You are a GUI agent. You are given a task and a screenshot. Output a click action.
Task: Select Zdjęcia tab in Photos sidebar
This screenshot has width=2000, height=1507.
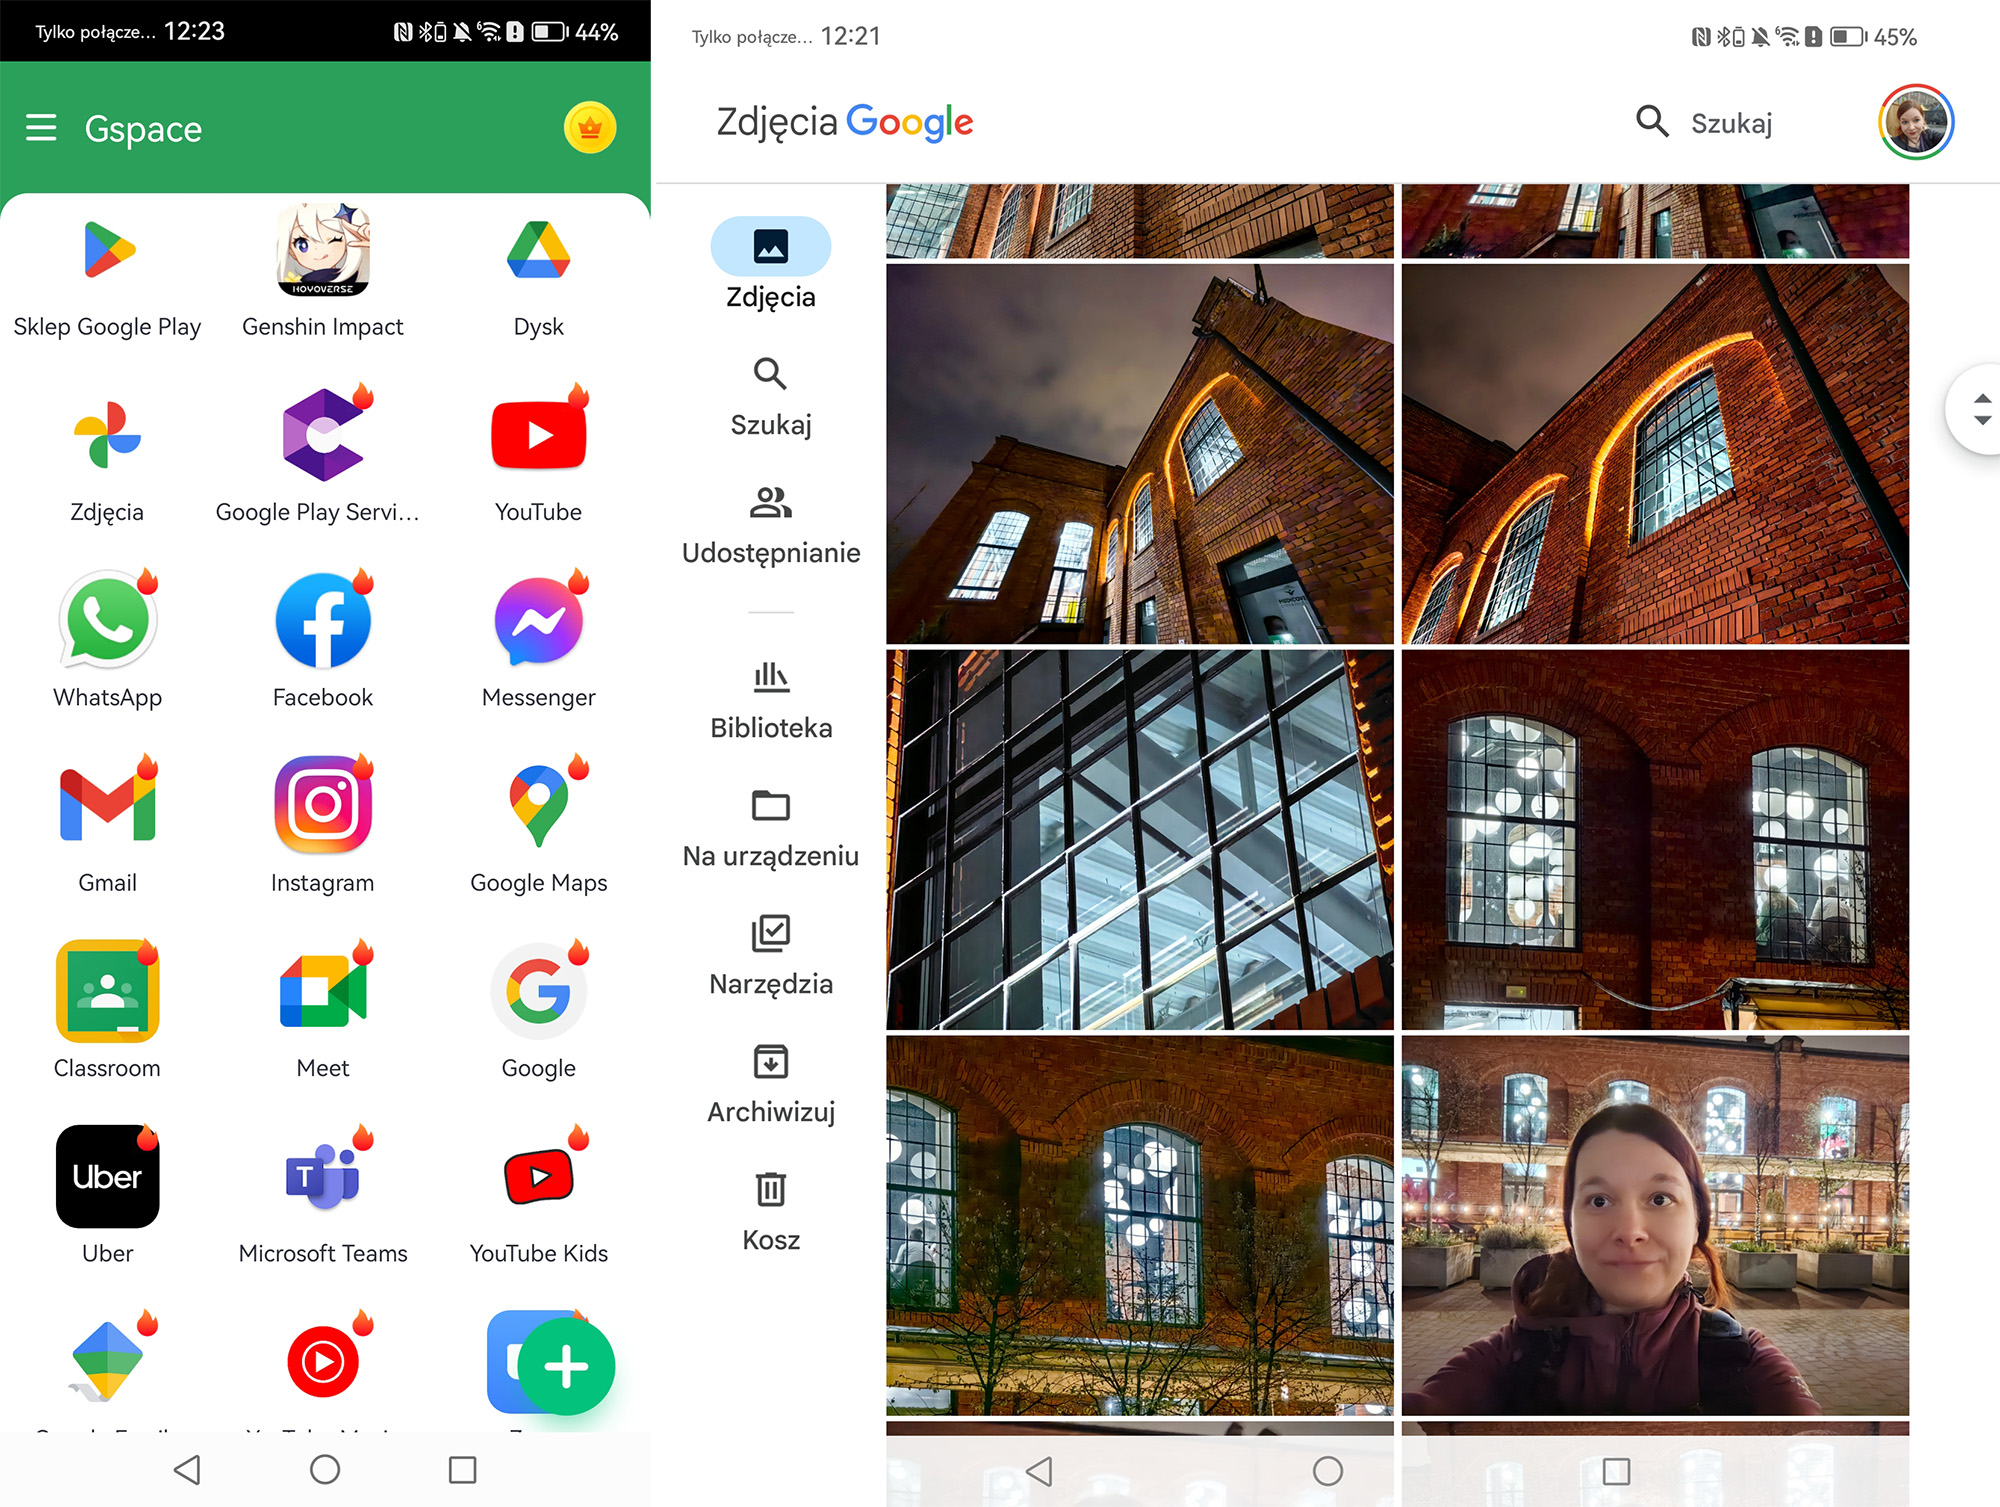pyautogui.click(x=771, y=264)
